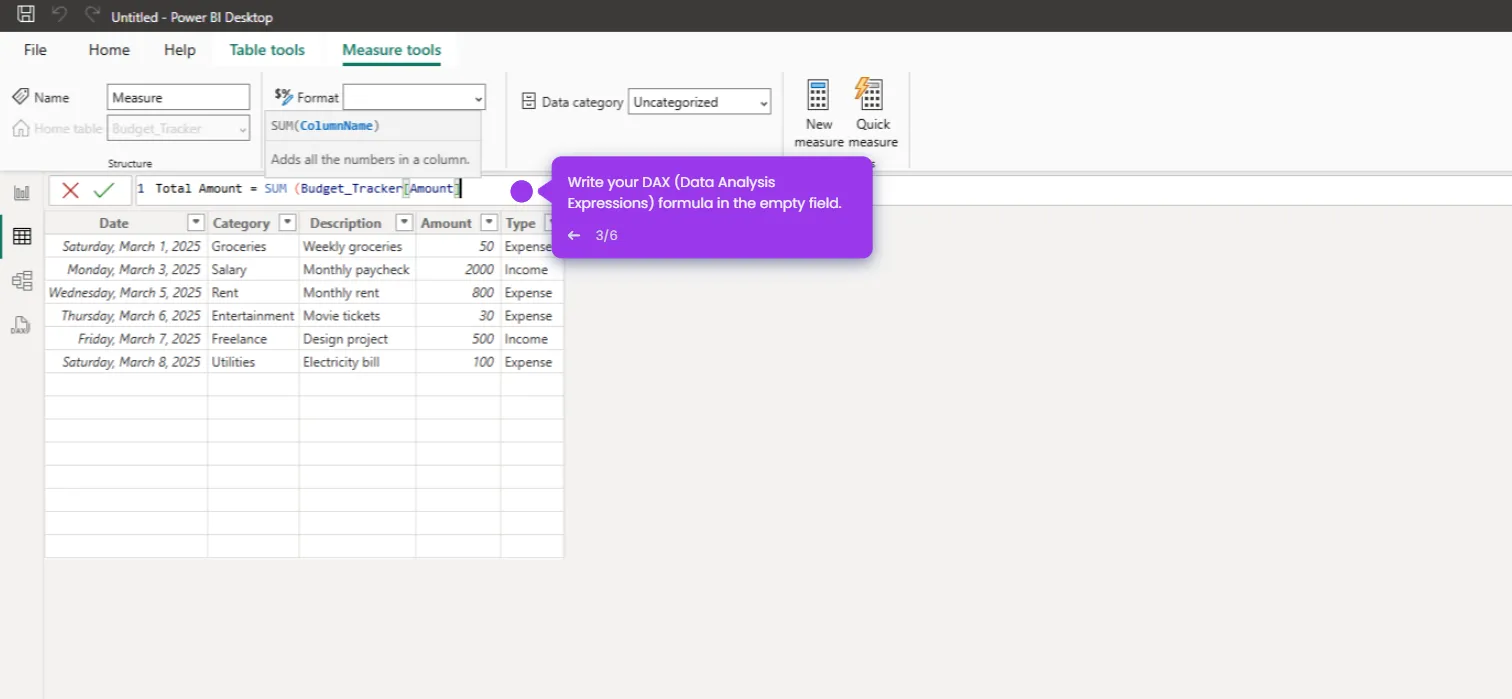Click the Movie tickets description cell

357,315
